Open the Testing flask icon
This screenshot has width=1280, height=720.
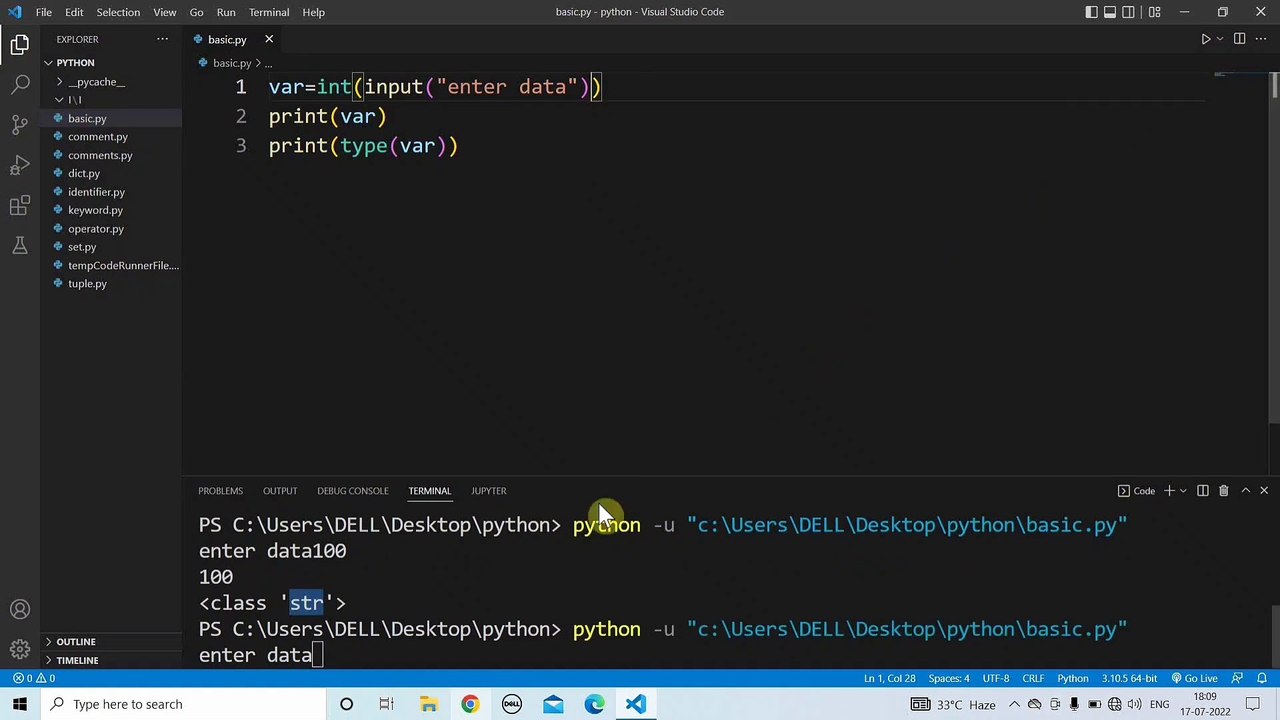pos(20,246)
